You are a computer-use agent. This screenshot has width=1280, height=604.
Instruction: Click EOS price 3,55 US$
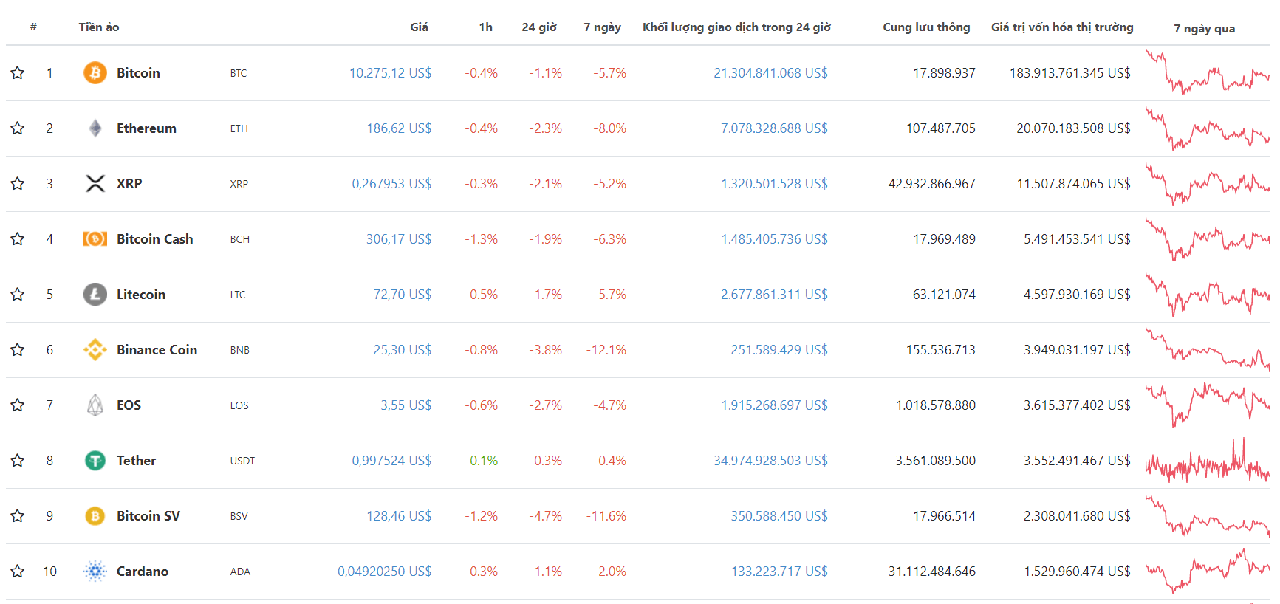pyautogui.click(x=406, y=405)
